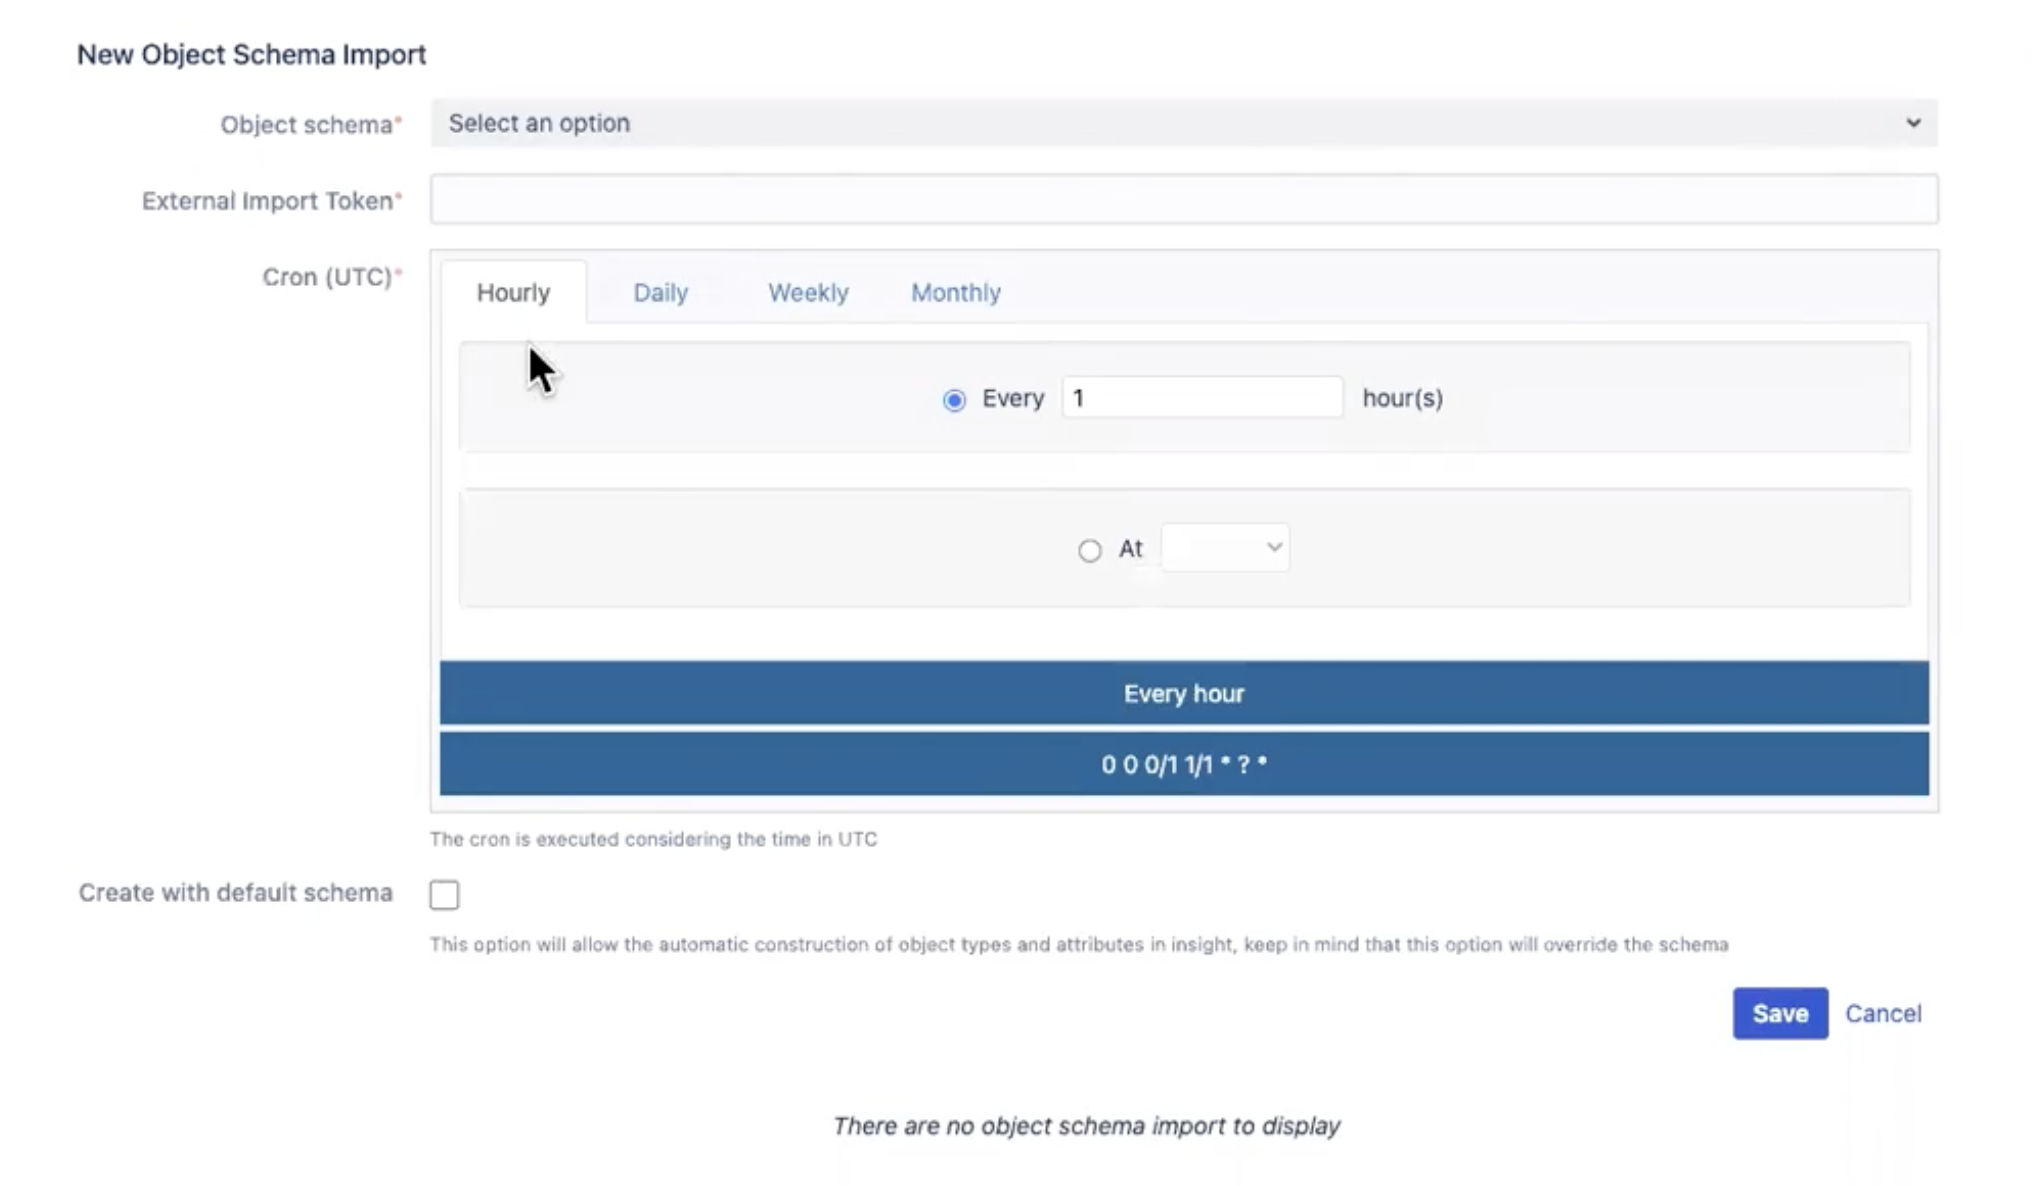Select the At radio button
The height and width of the screenshot is (1186, 2036).
(x=1089, y=550)
